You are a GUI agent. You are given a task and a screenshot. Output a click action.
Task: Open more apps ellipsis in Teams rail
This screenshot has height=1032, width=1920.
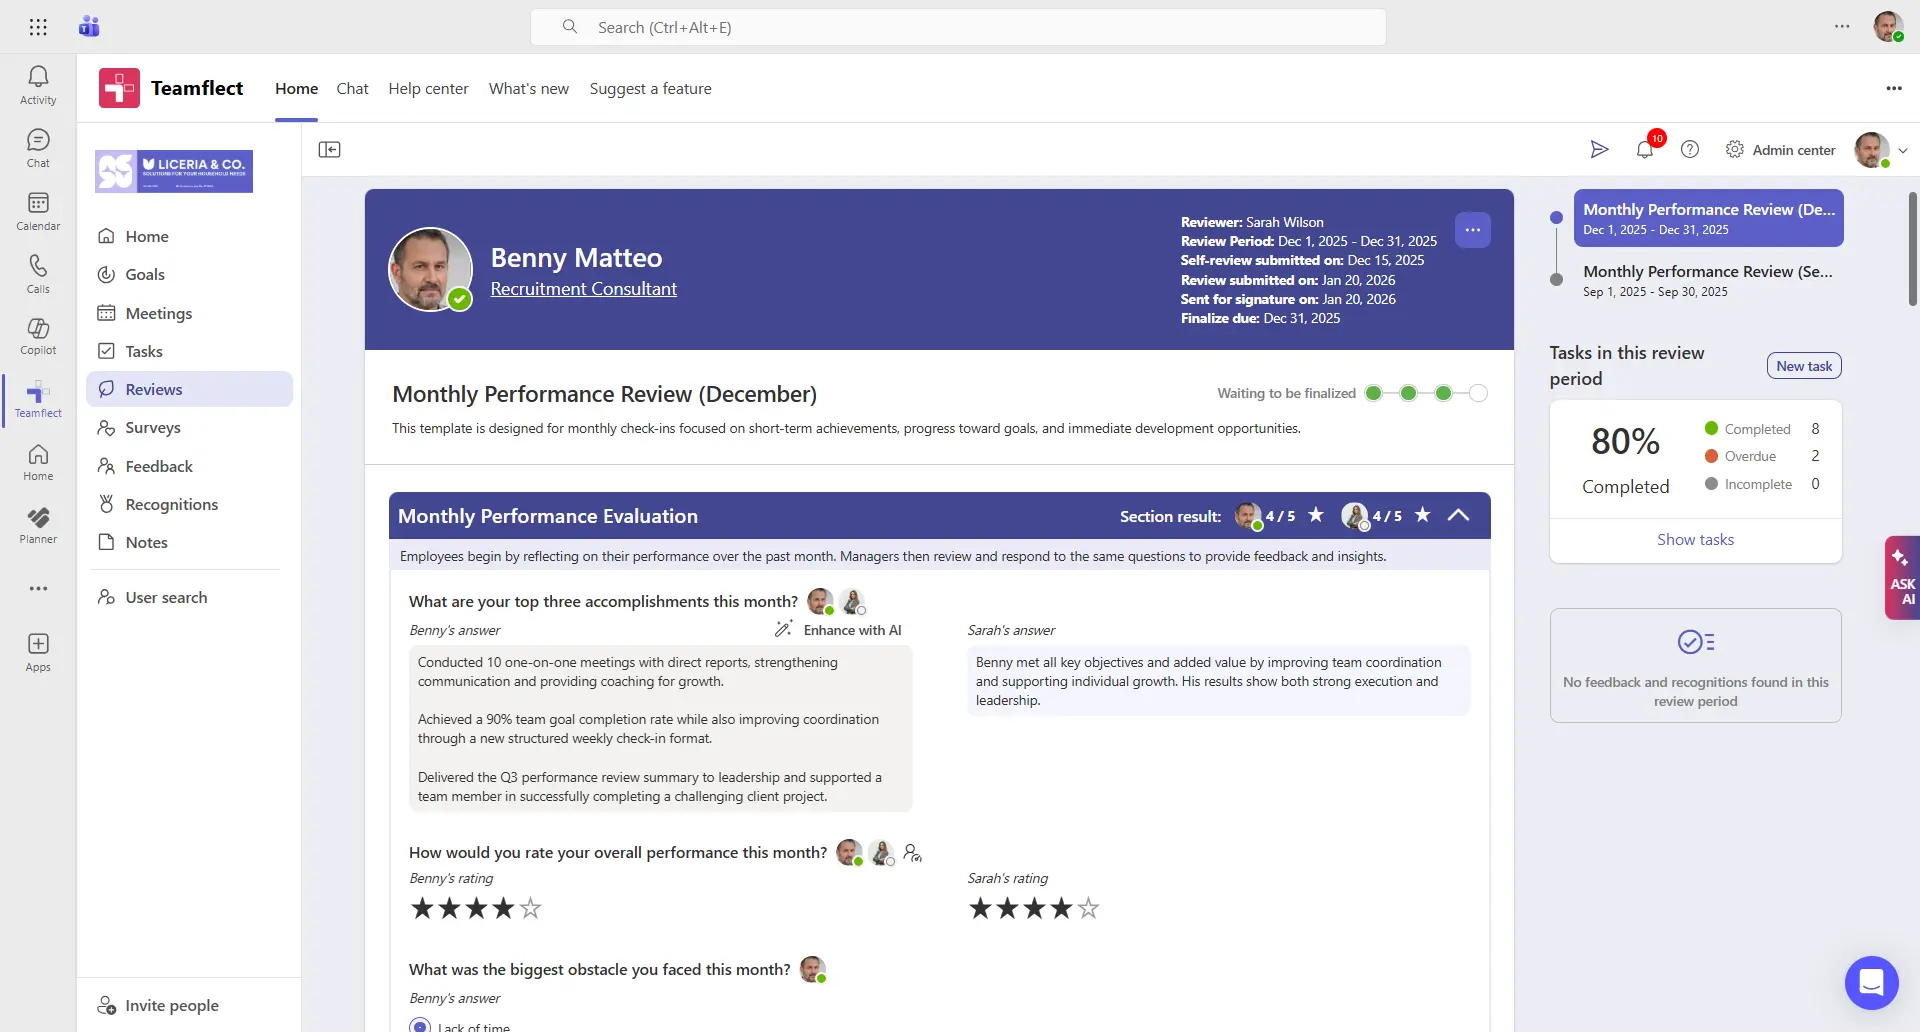(x=38, y=588)
